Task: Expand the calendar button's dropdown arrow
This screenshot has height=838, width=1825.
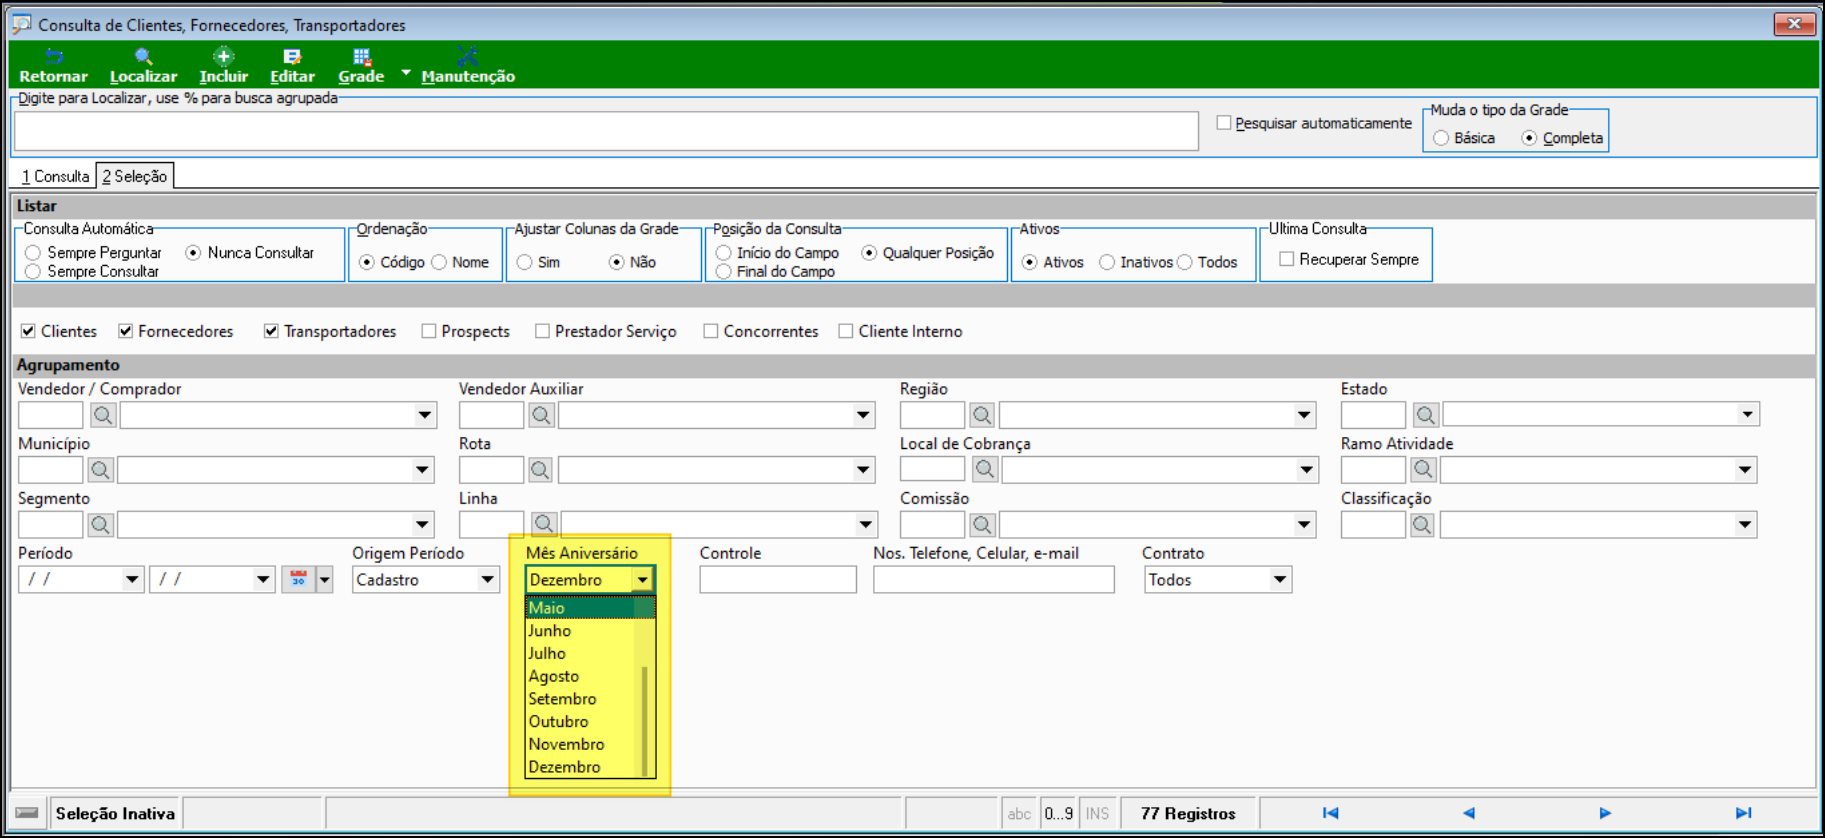Action: click(x=324, y=580)
